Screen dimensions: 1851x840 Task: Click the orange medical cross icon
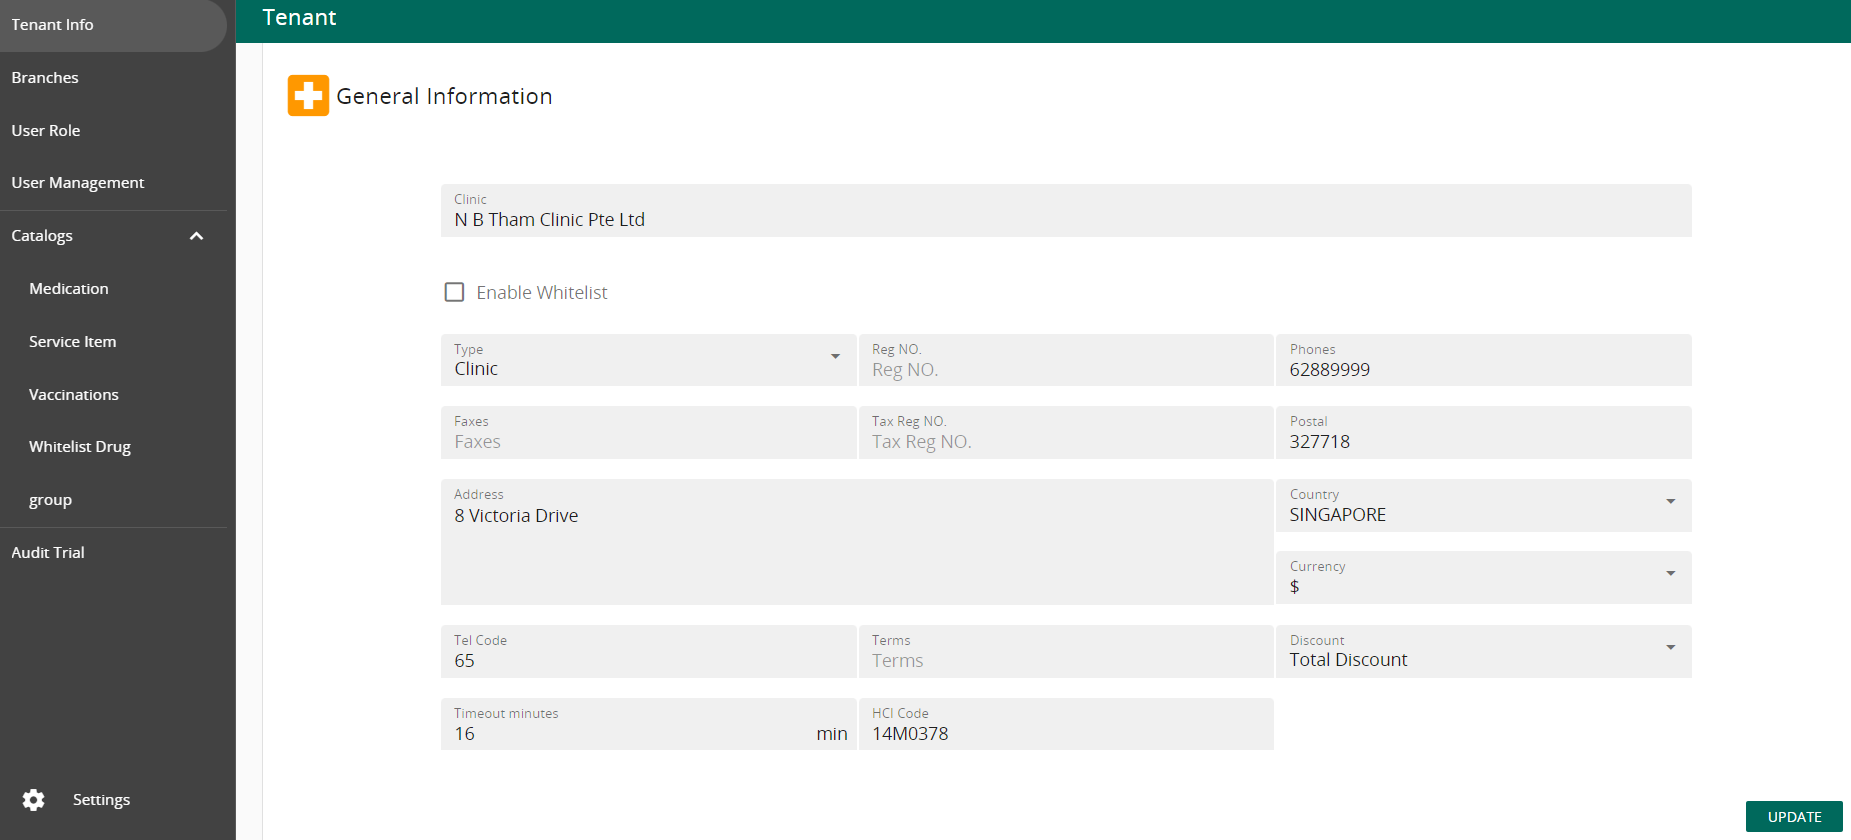(308, 96)
